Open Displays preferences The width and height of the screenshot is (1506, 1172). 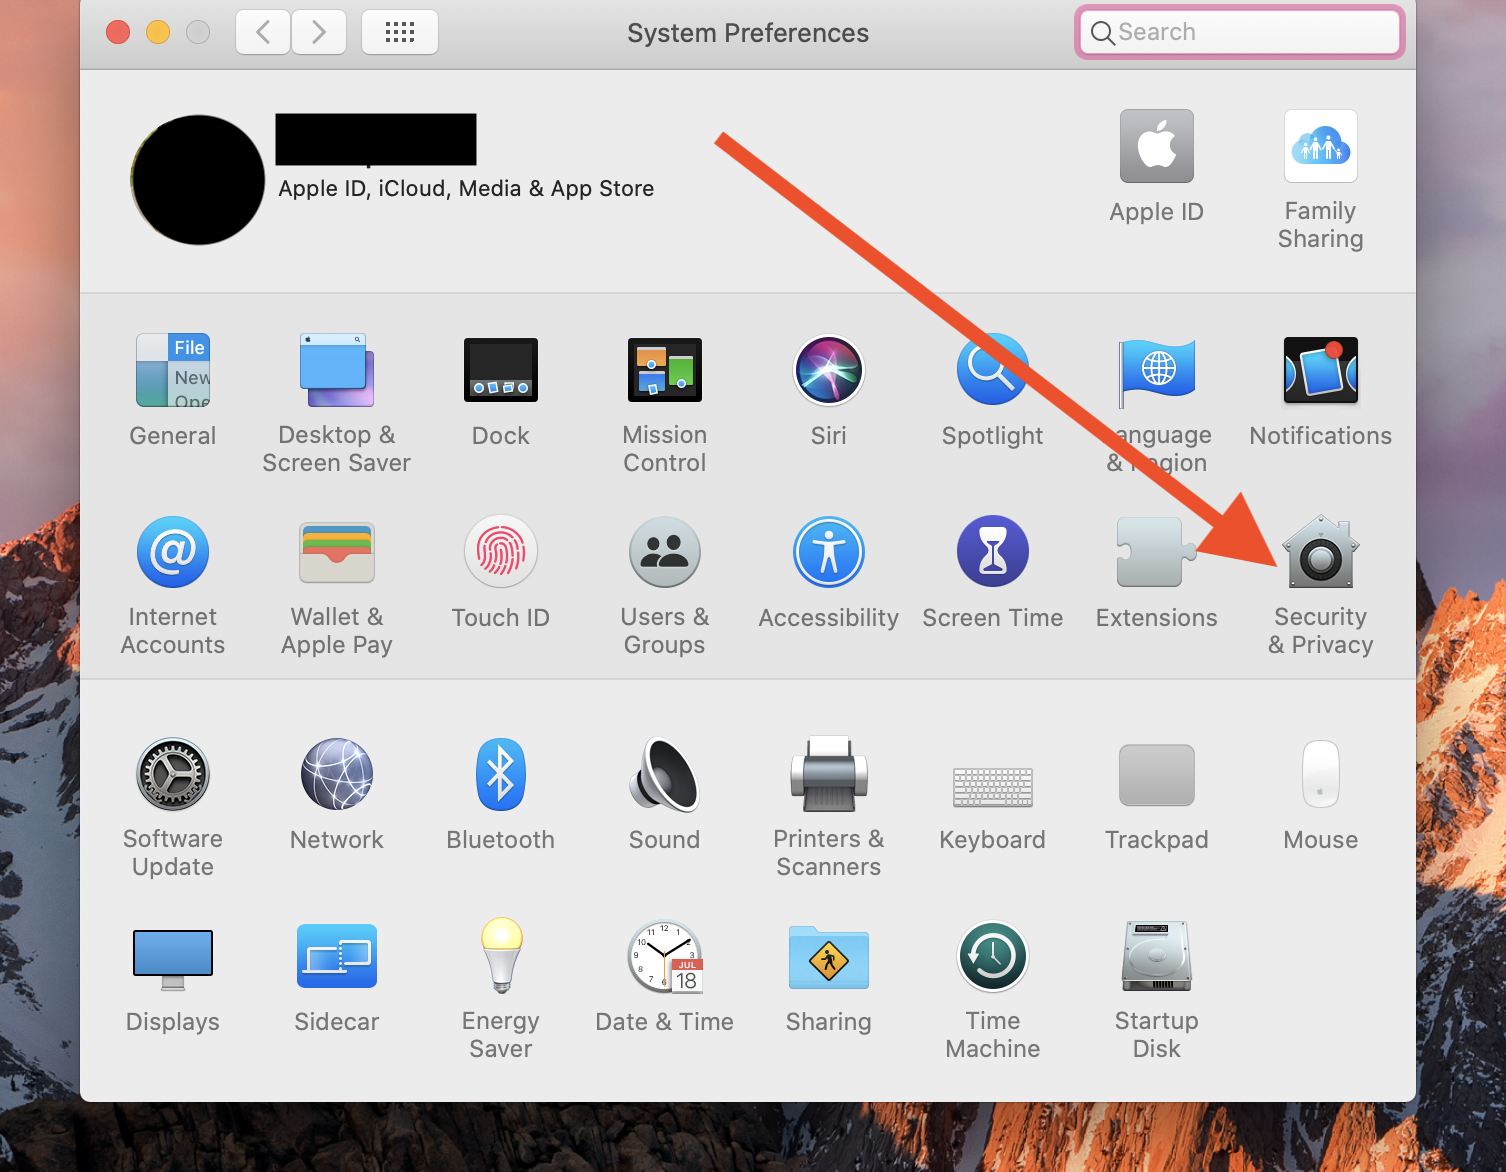tap(173, 959)
